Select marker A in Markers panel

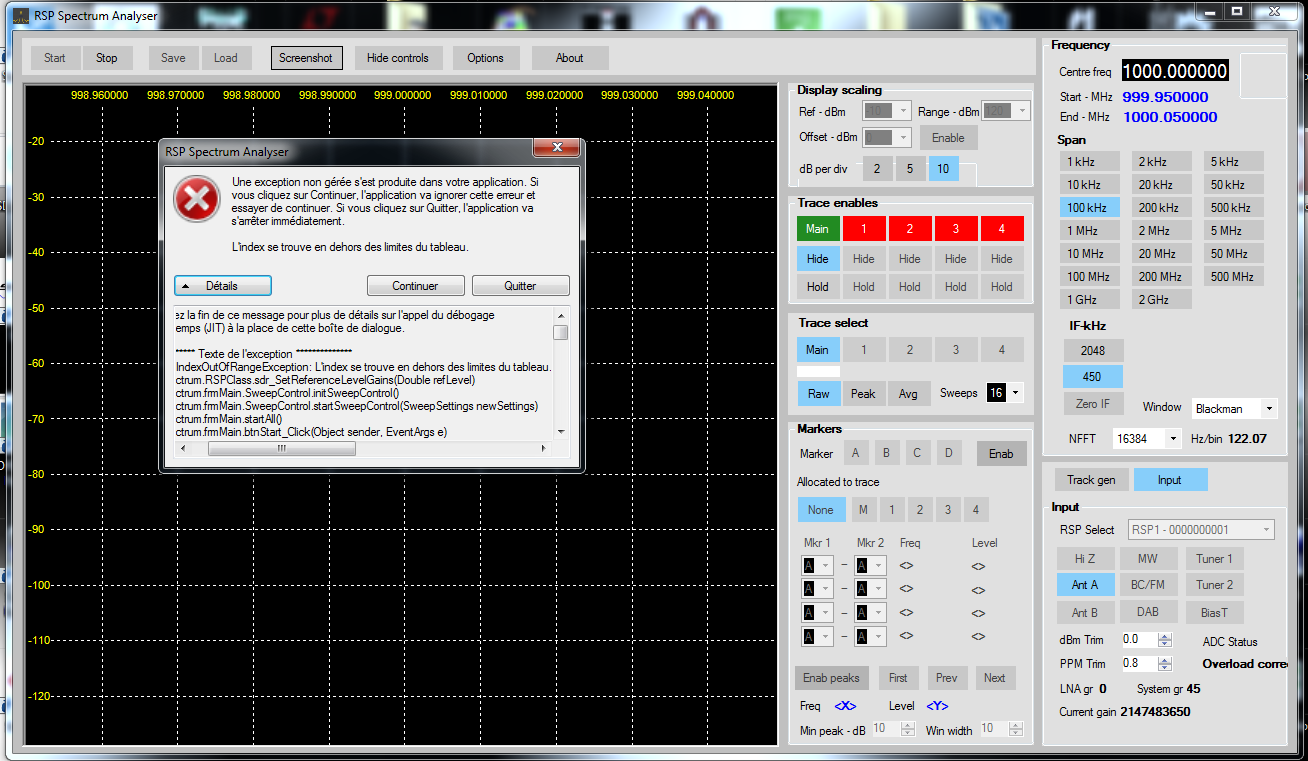855,453
